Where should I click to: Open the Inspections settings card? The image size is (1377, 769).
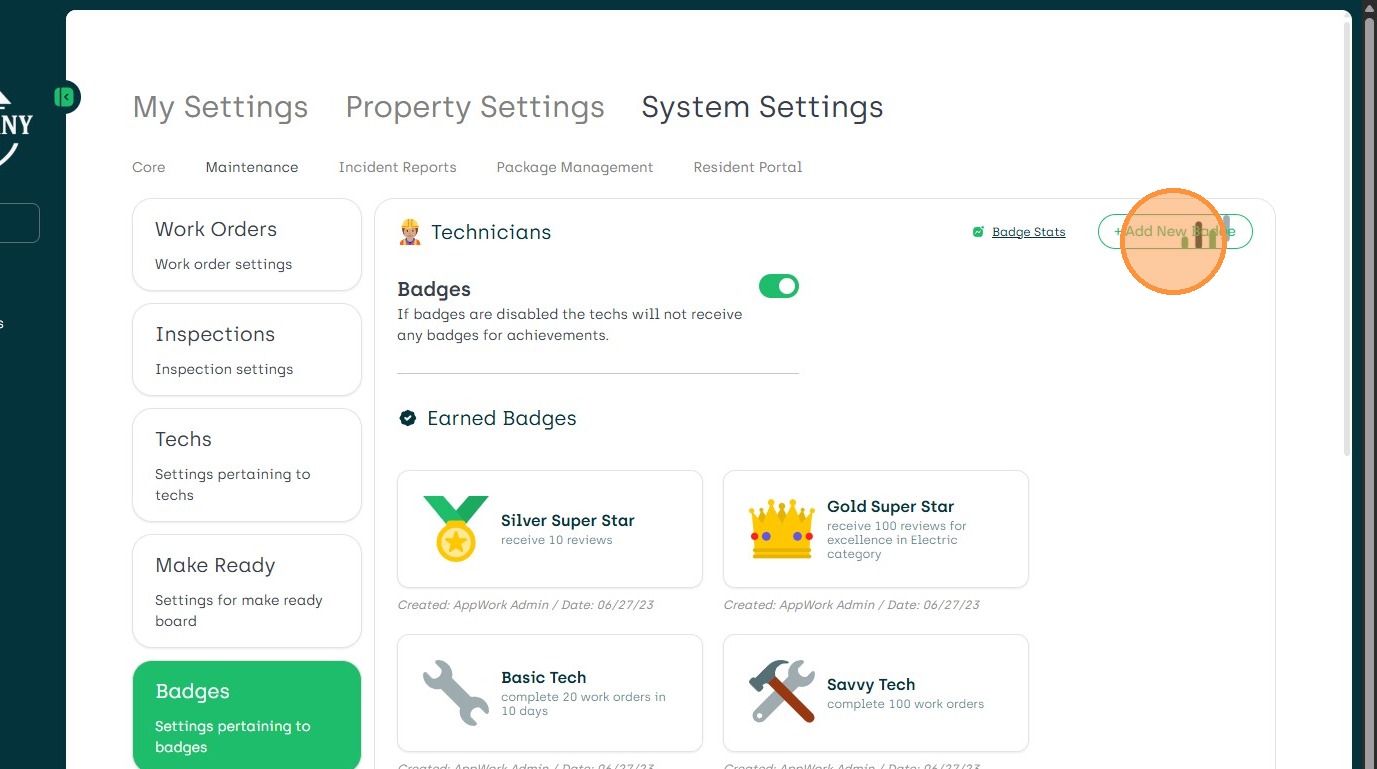tap(247, 350)
